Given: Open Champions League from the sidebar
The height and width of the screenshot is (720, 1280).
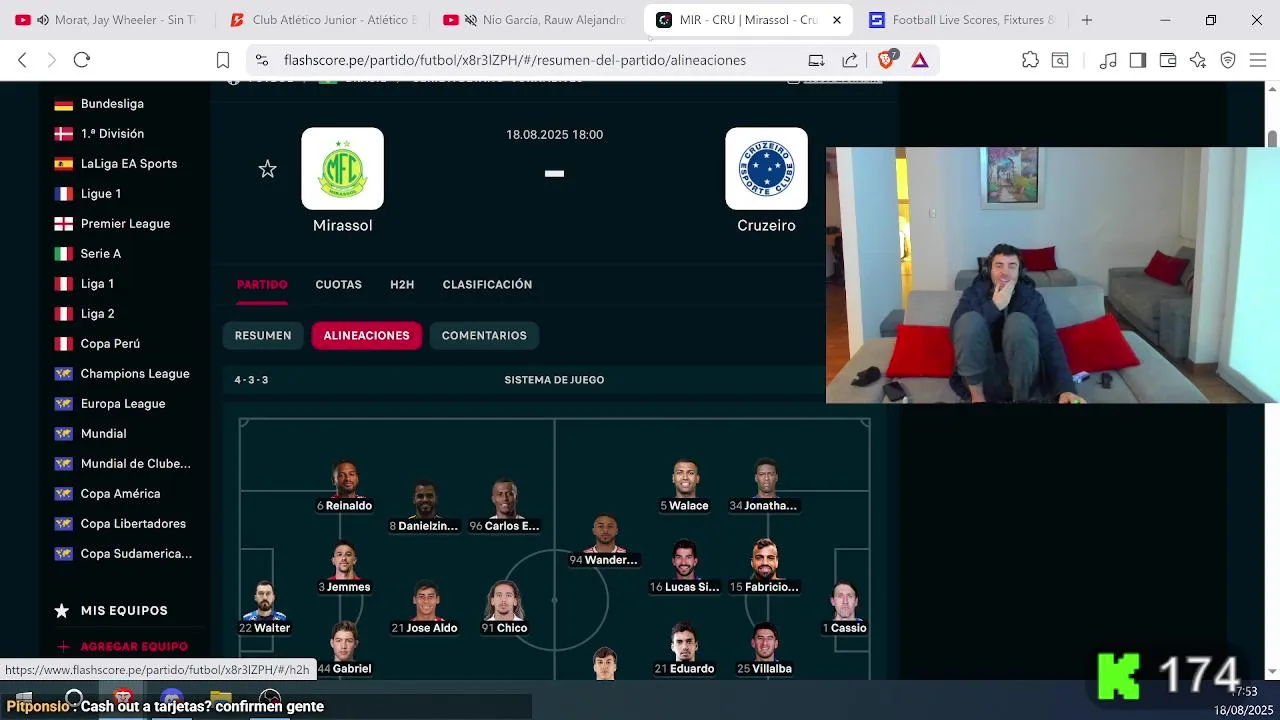Looking at the screenshot, I should [x=135, y=374].
